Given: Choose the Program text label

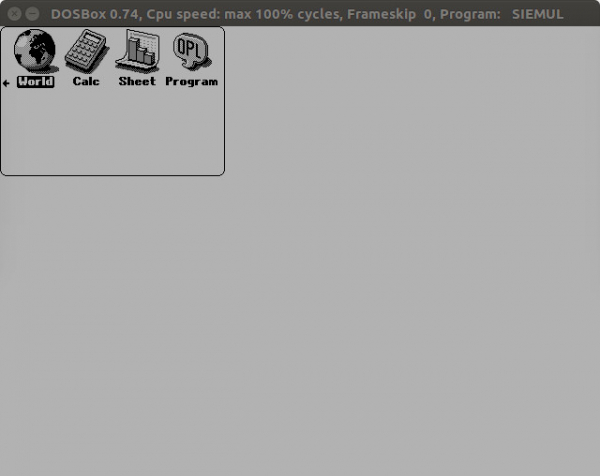Looking at the screenshot, I should (x=191, y=82).
